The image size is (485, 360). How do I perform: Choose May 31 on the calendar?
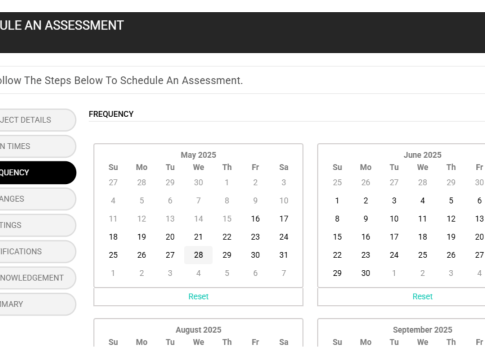[284, 255]
